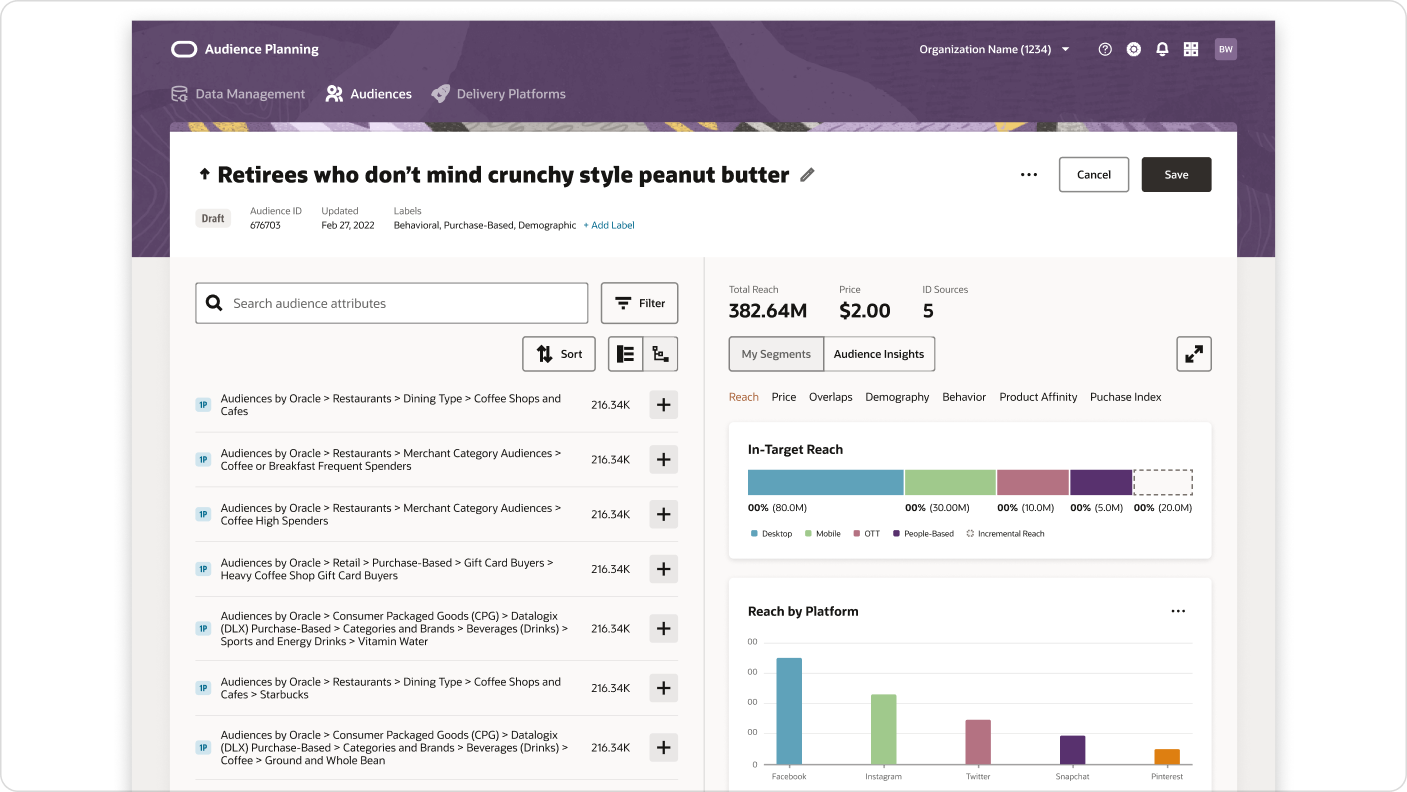Click the search magnifier icon
This screenshot has height=792, width=1407.
[214, 303]
